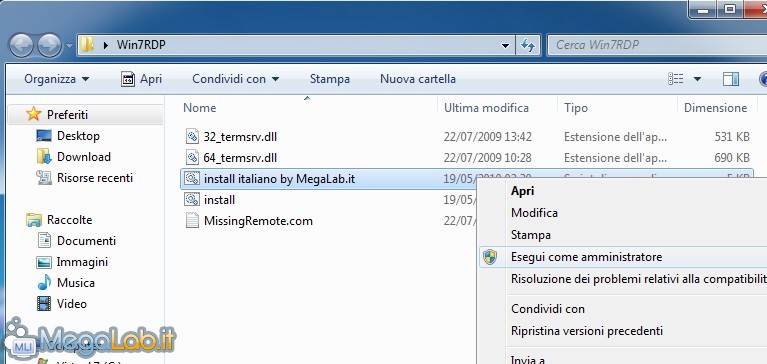Sort by the Tipo column header
This screenshot has width=767, height=364.
(x=576, y=108)
